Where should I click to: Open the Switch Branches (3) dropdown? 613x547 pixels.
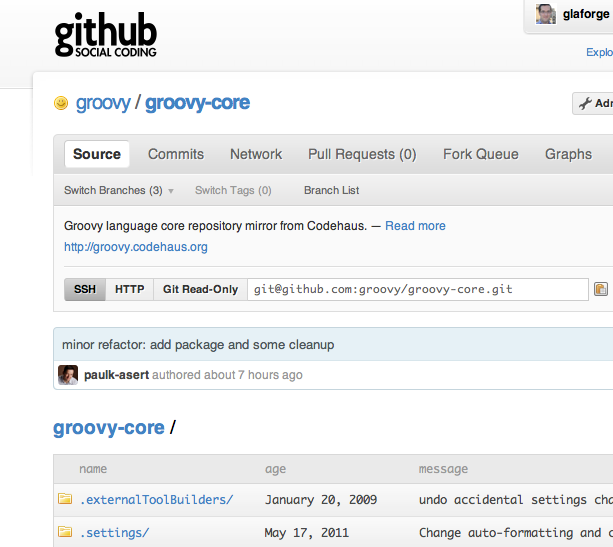(x=119, y=190)
